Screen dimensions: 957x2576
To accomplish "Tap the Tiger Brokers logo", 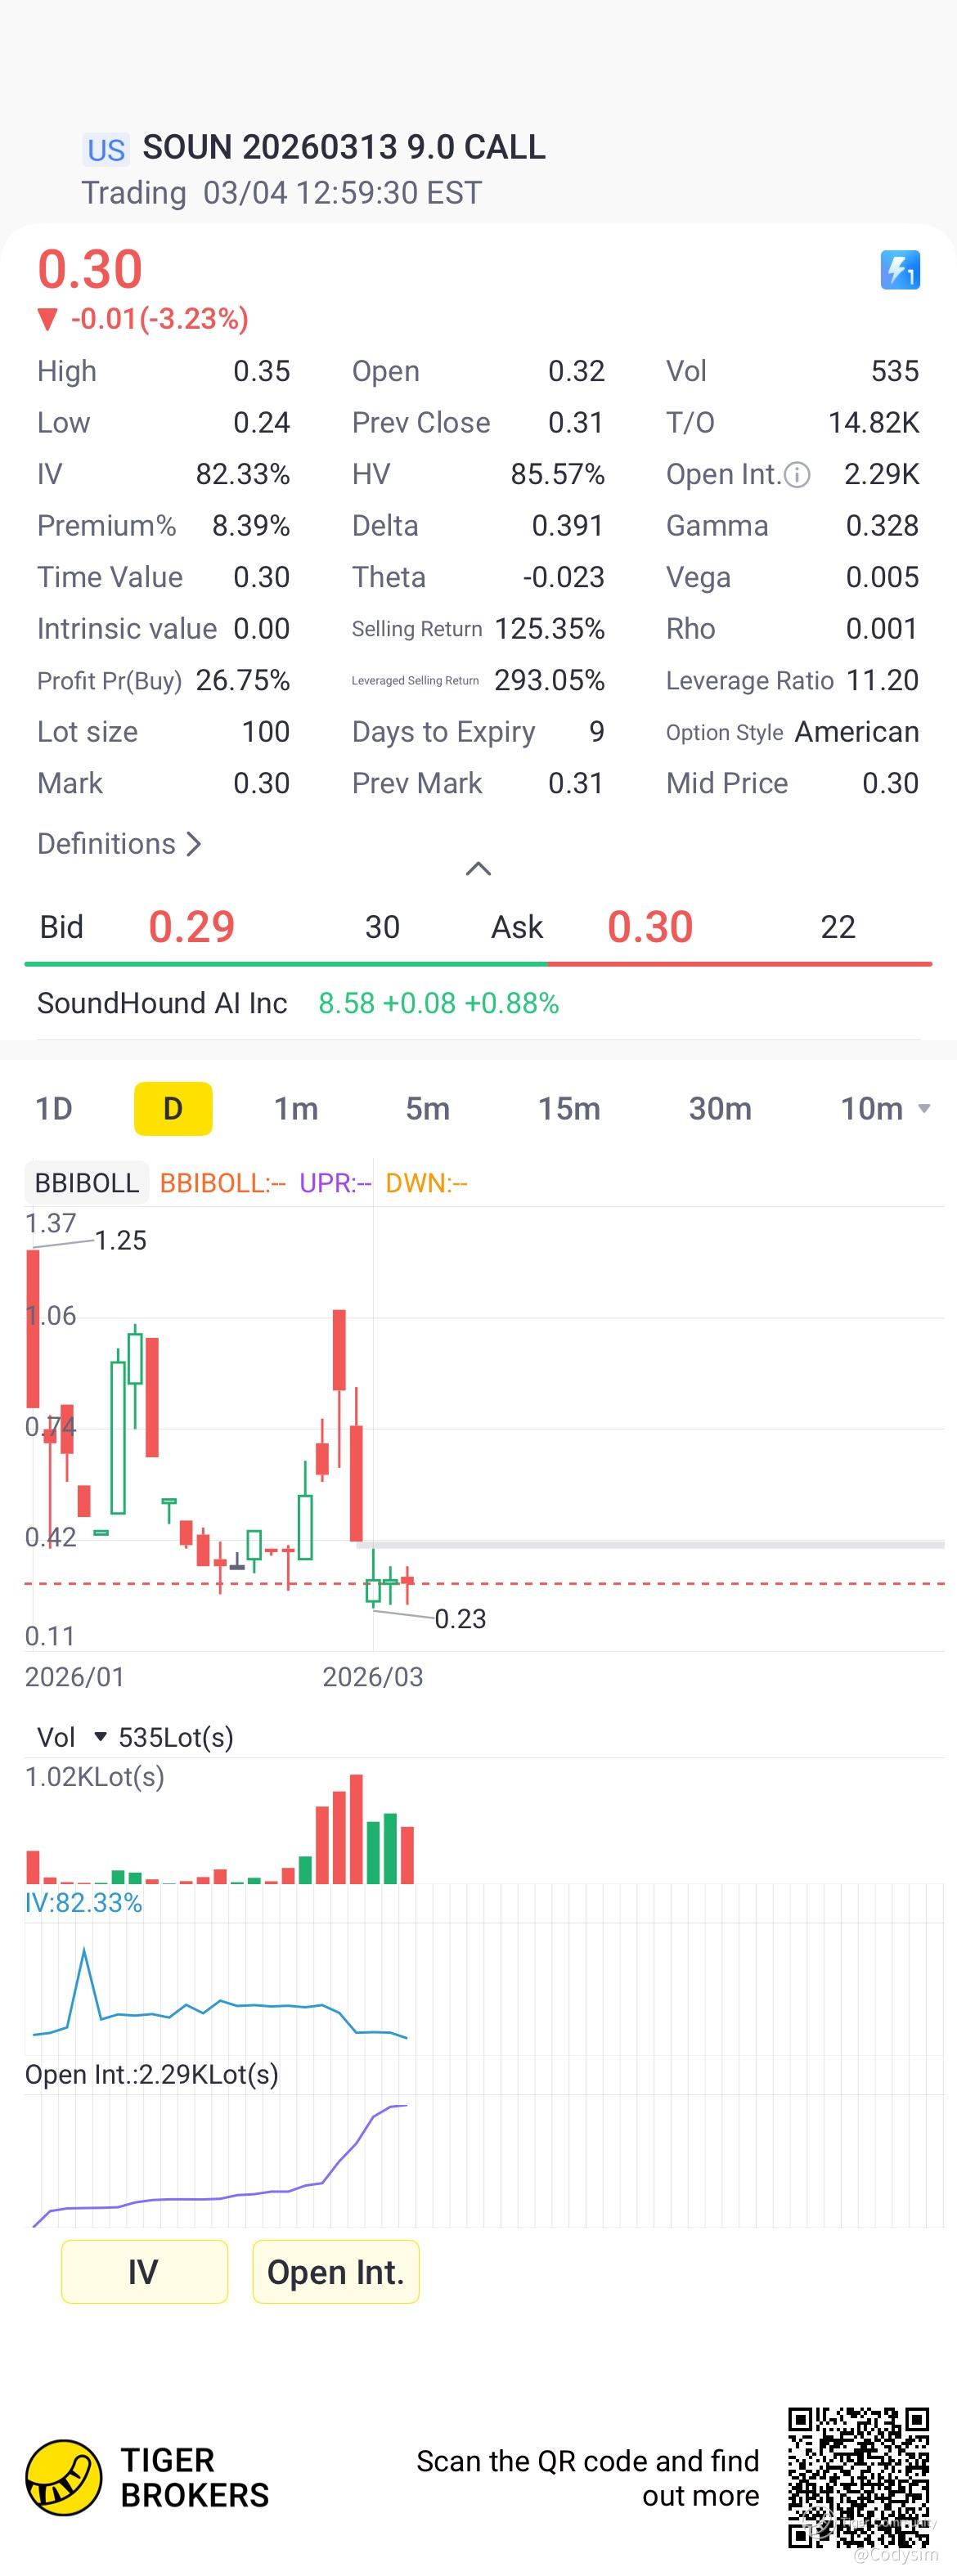I will pyautogui.click(x=63, y=2477).
